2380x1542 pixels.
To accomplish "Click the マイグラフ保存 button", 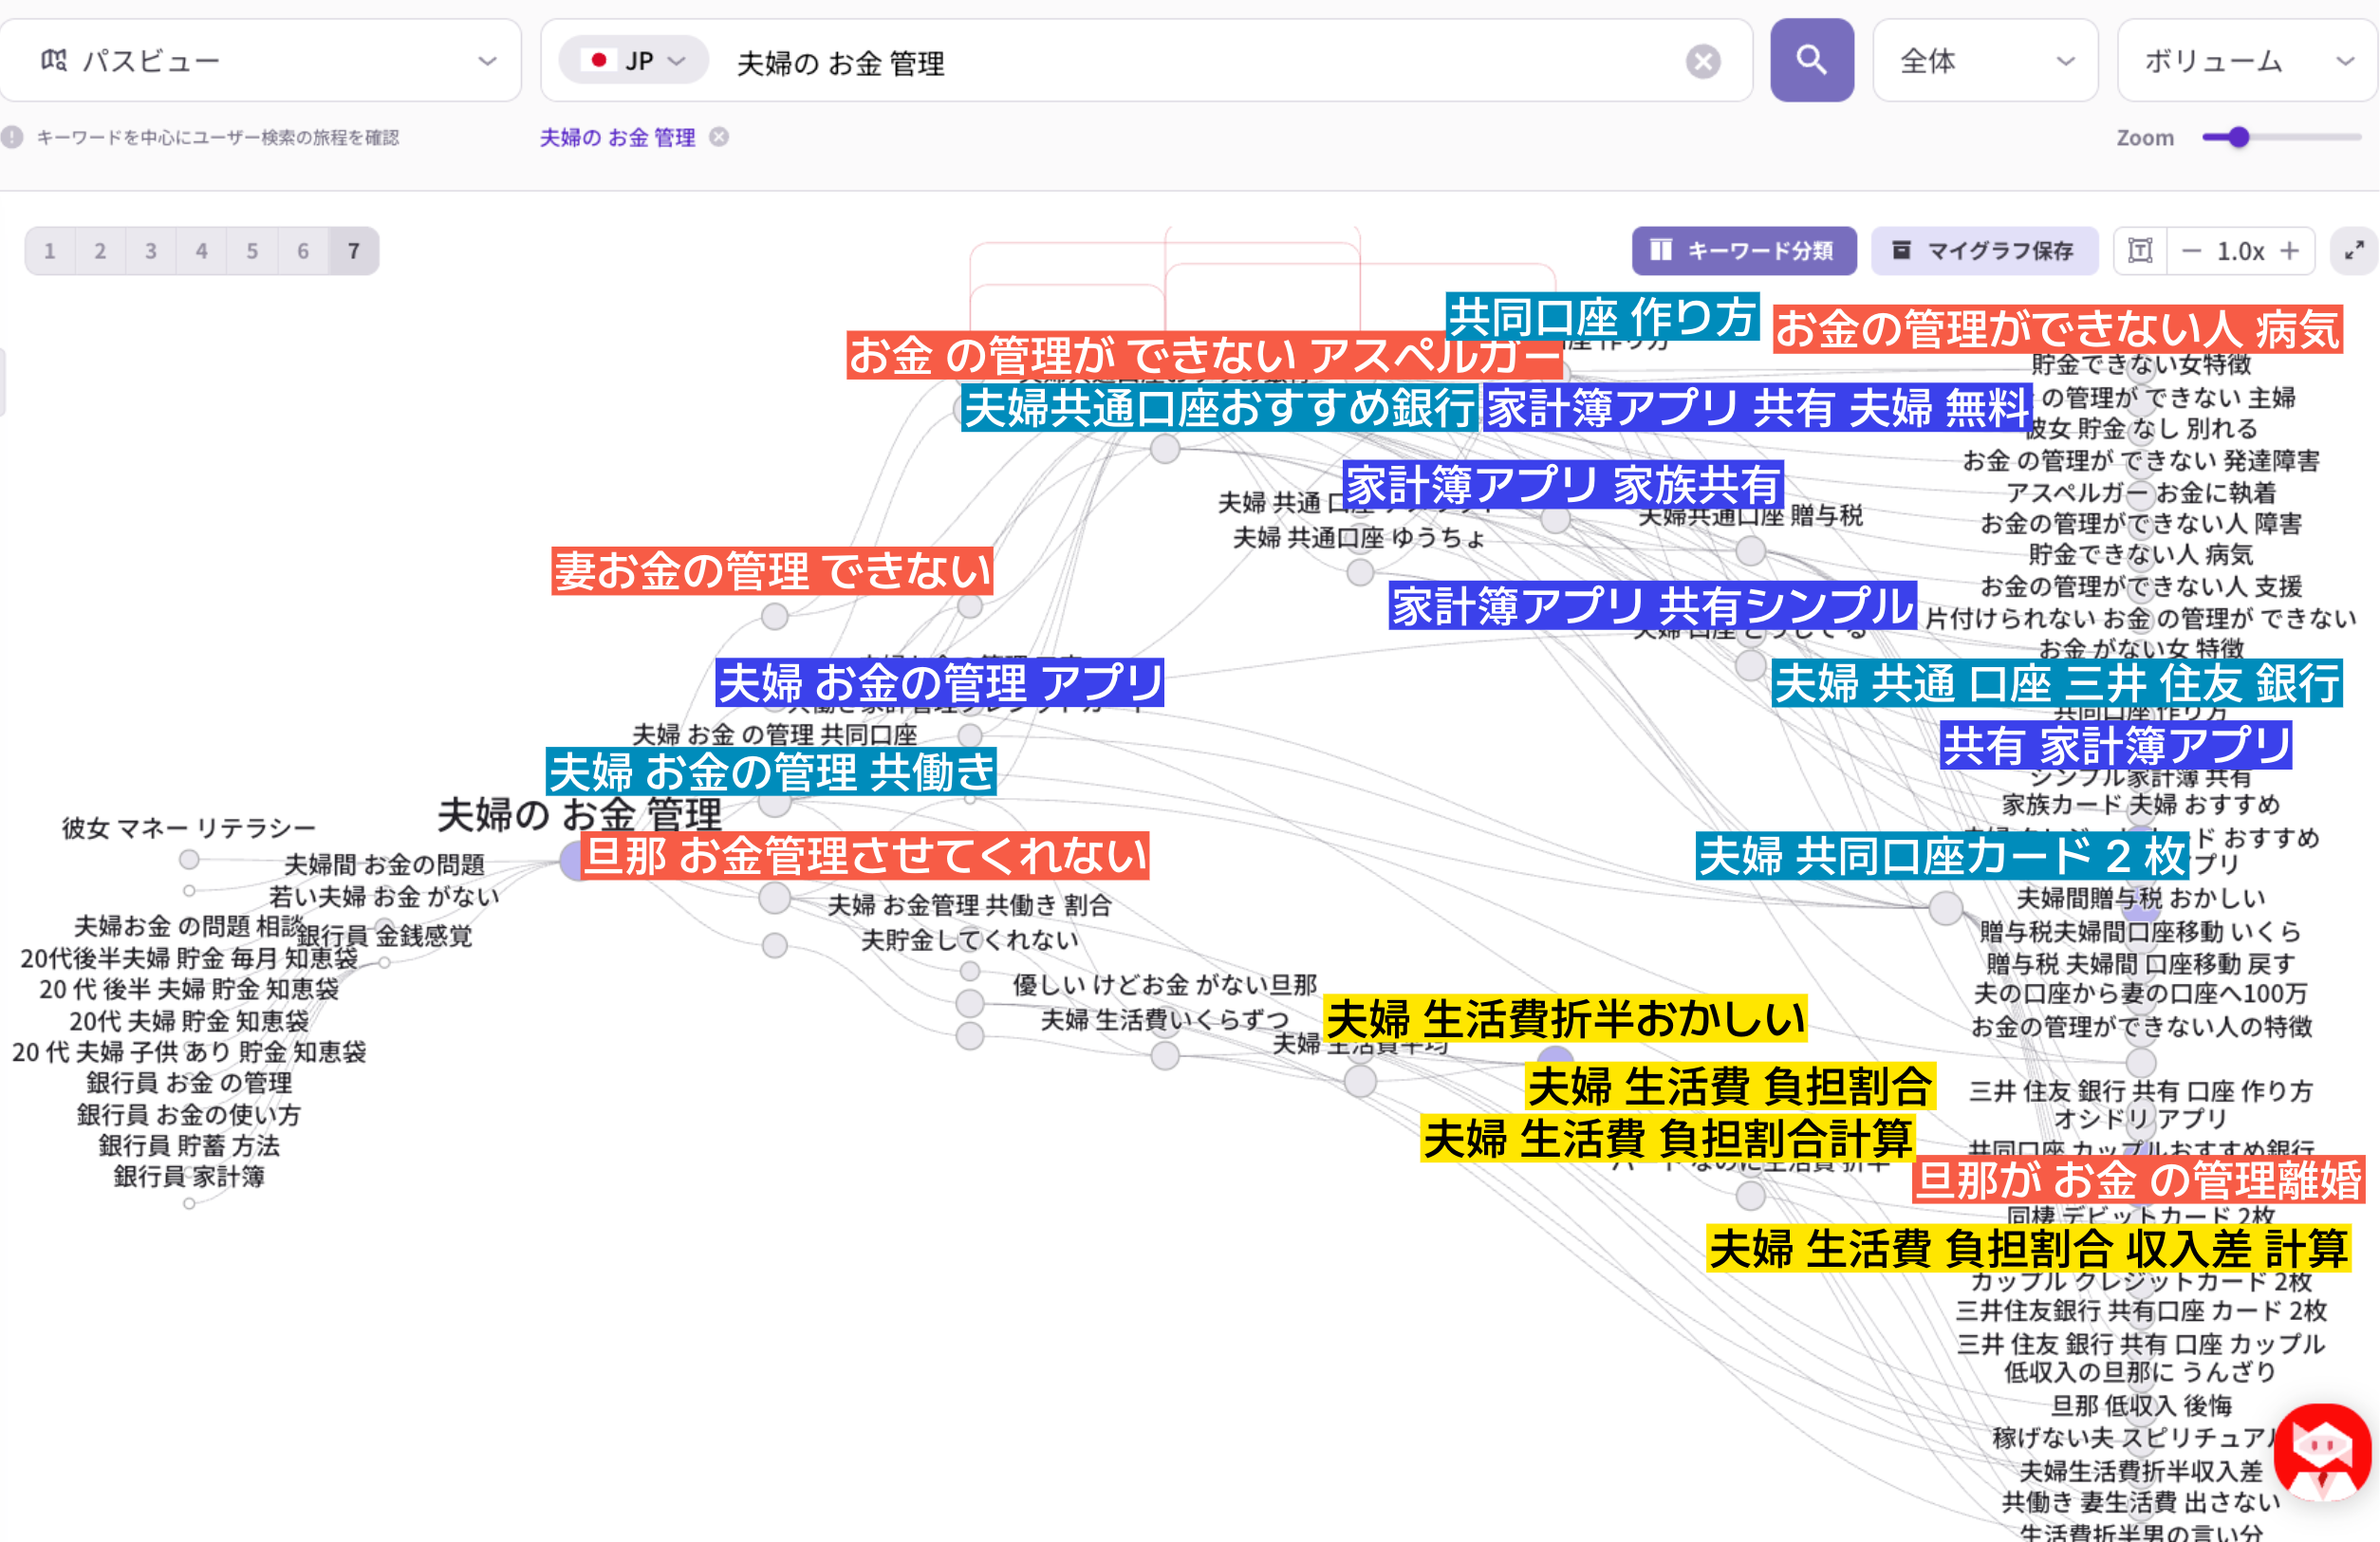I will click(1984, 250).
